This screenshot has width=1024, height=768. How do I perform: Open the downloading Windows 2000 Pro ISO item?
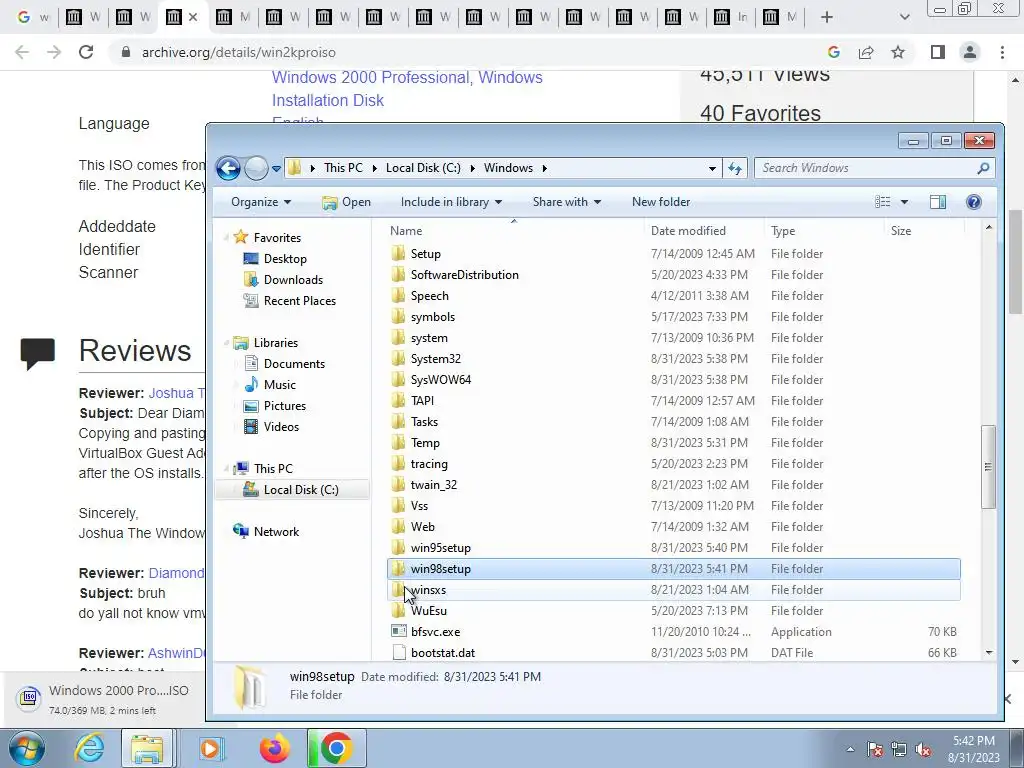[x=104, y=699]
